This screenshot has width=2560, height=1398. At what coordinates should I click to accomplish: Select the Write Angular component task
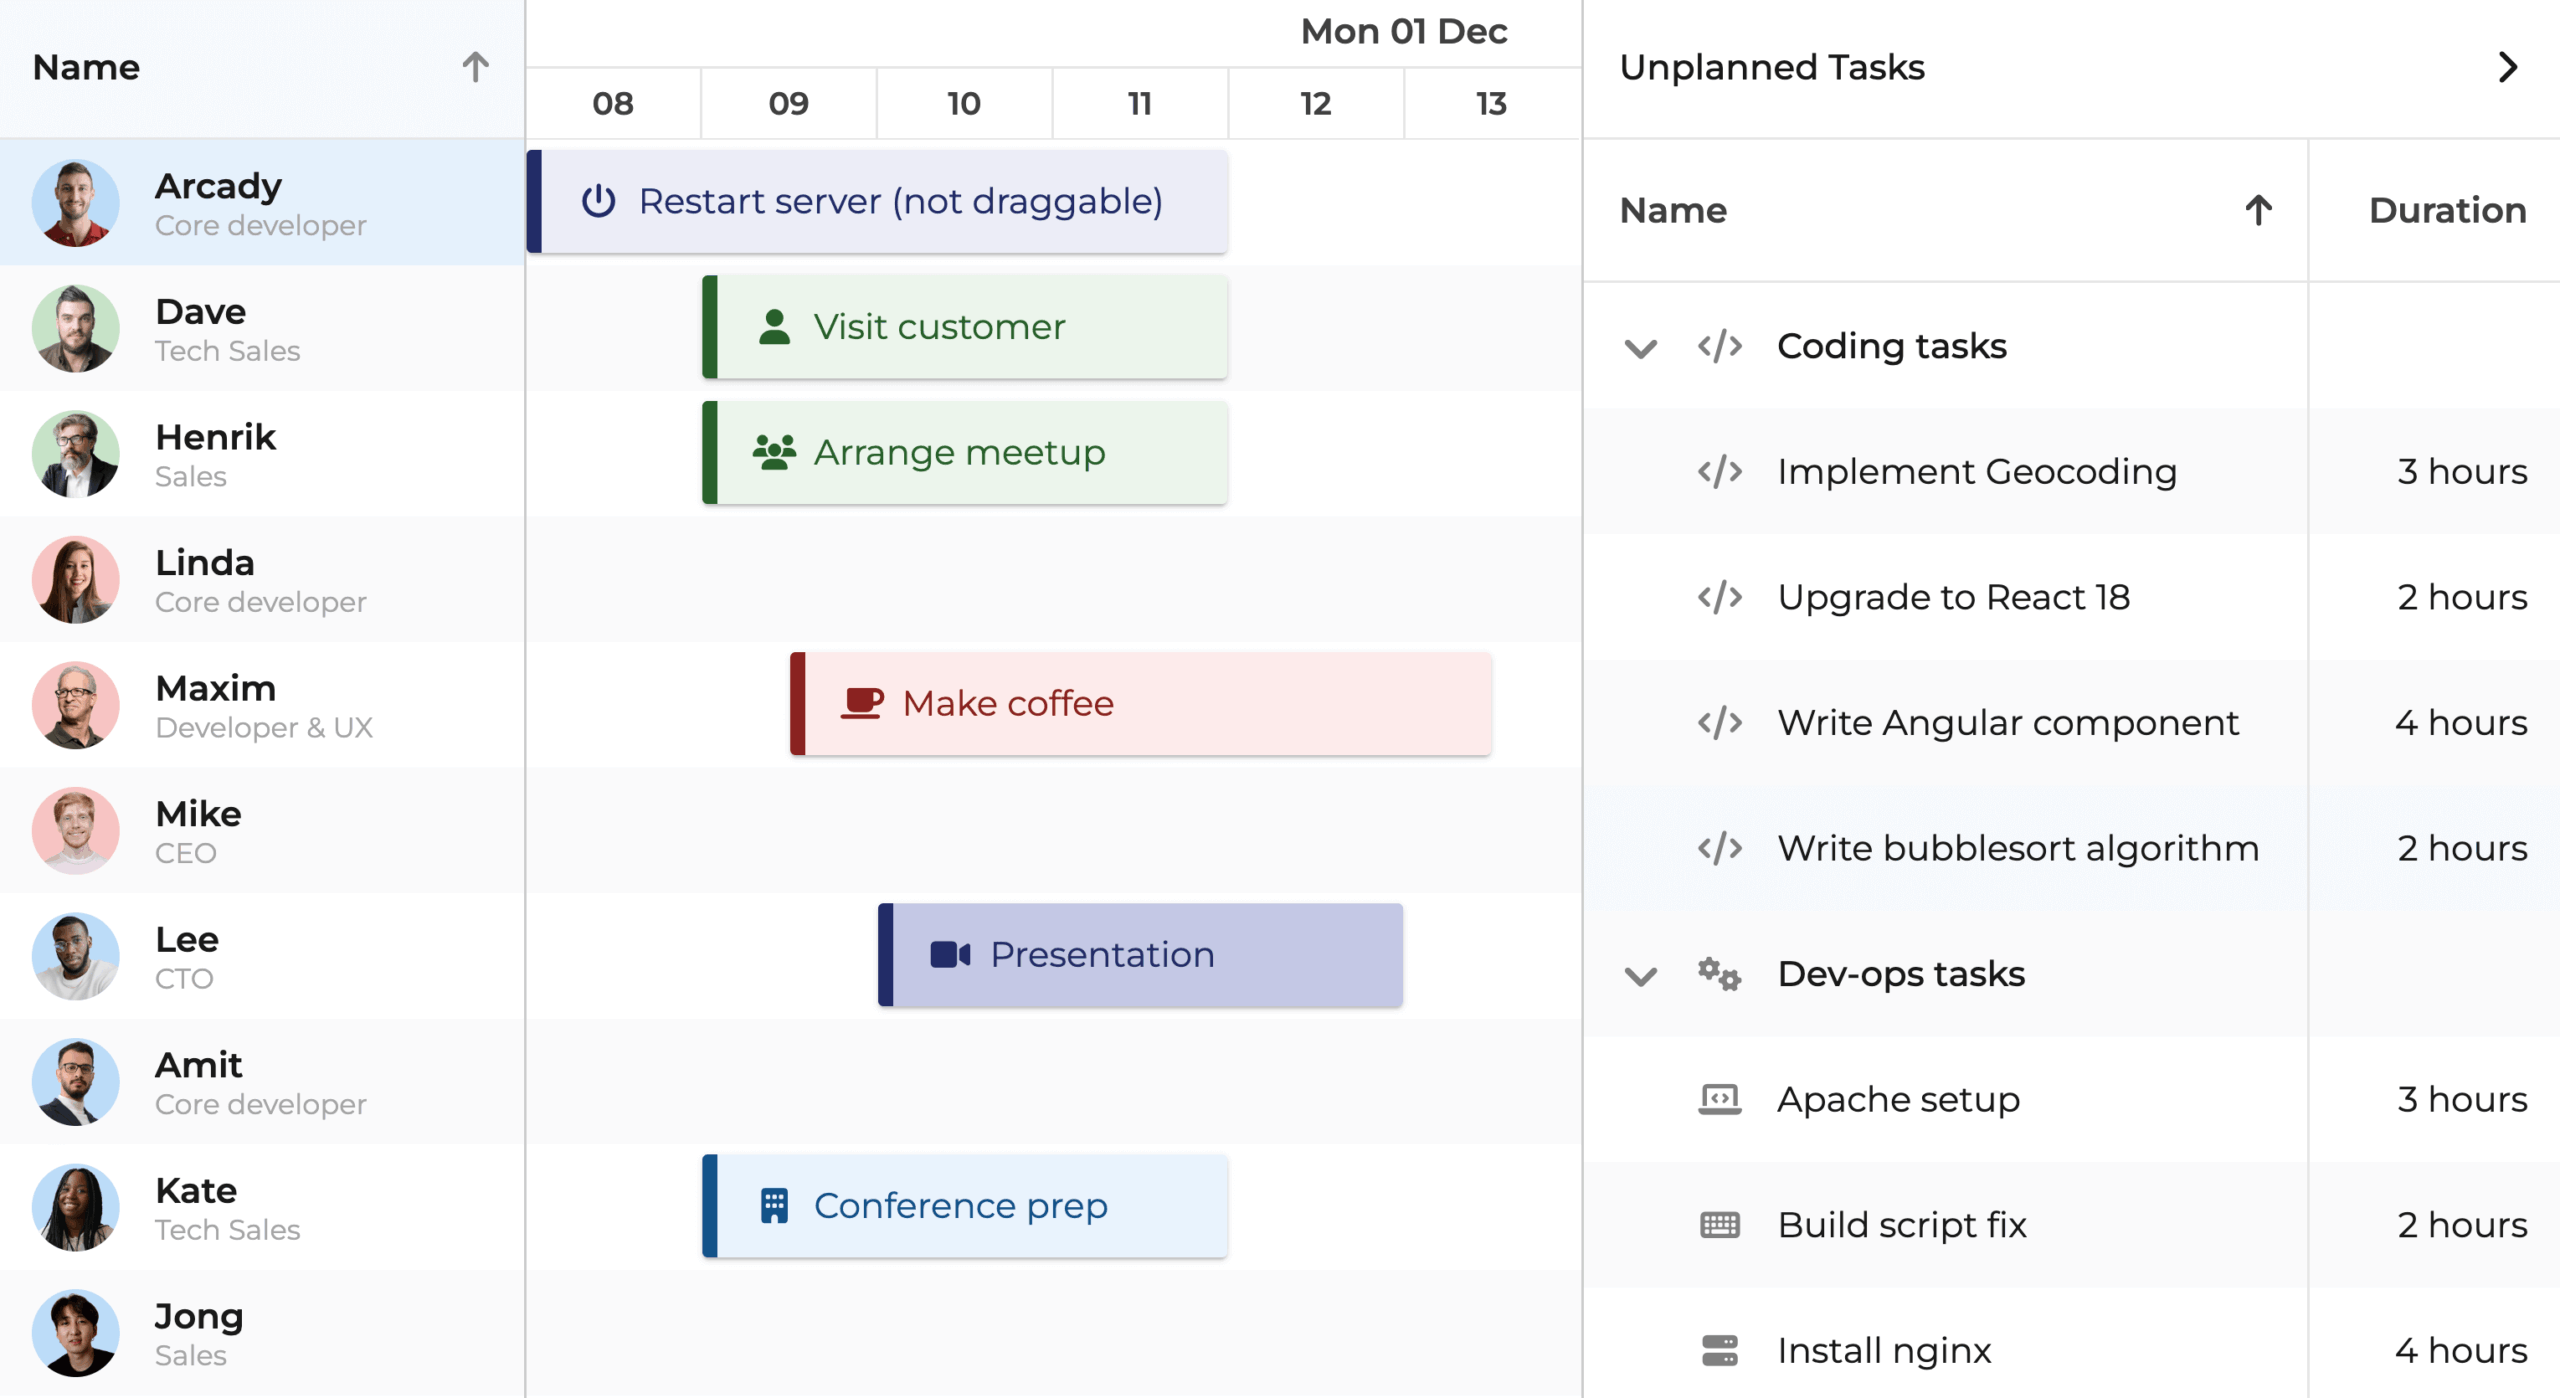click(x=2007, y=722)
